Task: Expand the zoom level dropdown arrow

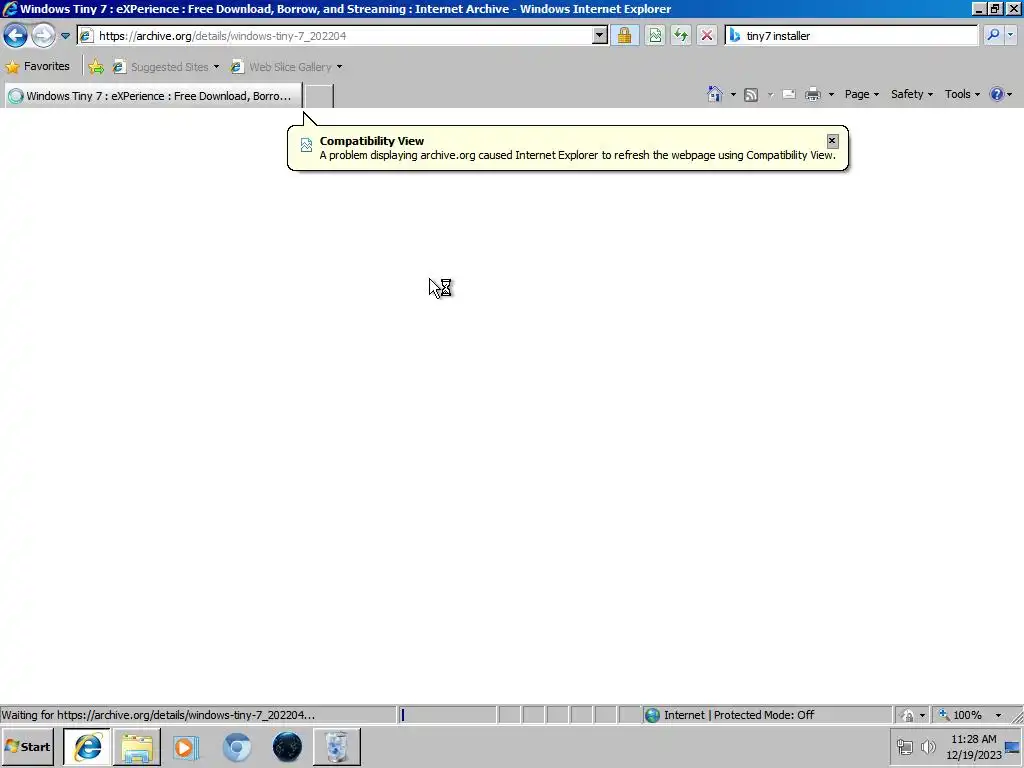Action: coord(998,715)
